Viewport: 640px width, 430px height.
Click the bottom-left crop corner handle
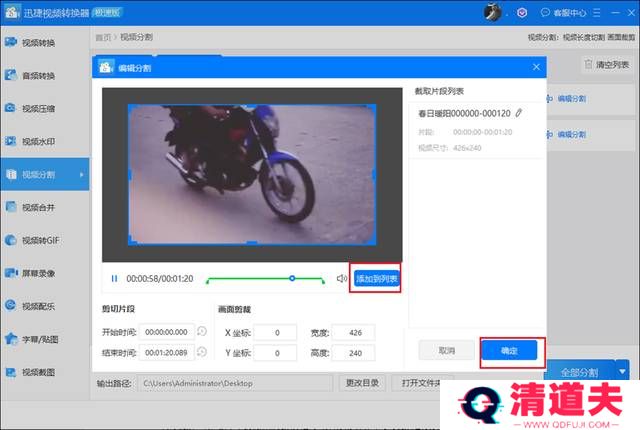(131, 241)
